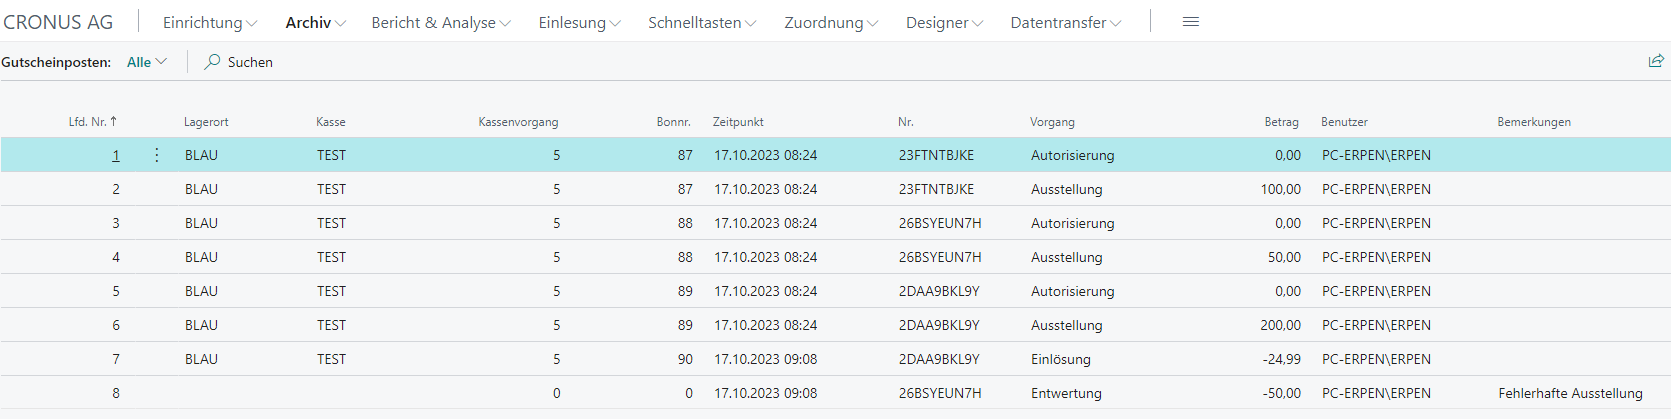Click the Betrag column header

(1281, 122)
